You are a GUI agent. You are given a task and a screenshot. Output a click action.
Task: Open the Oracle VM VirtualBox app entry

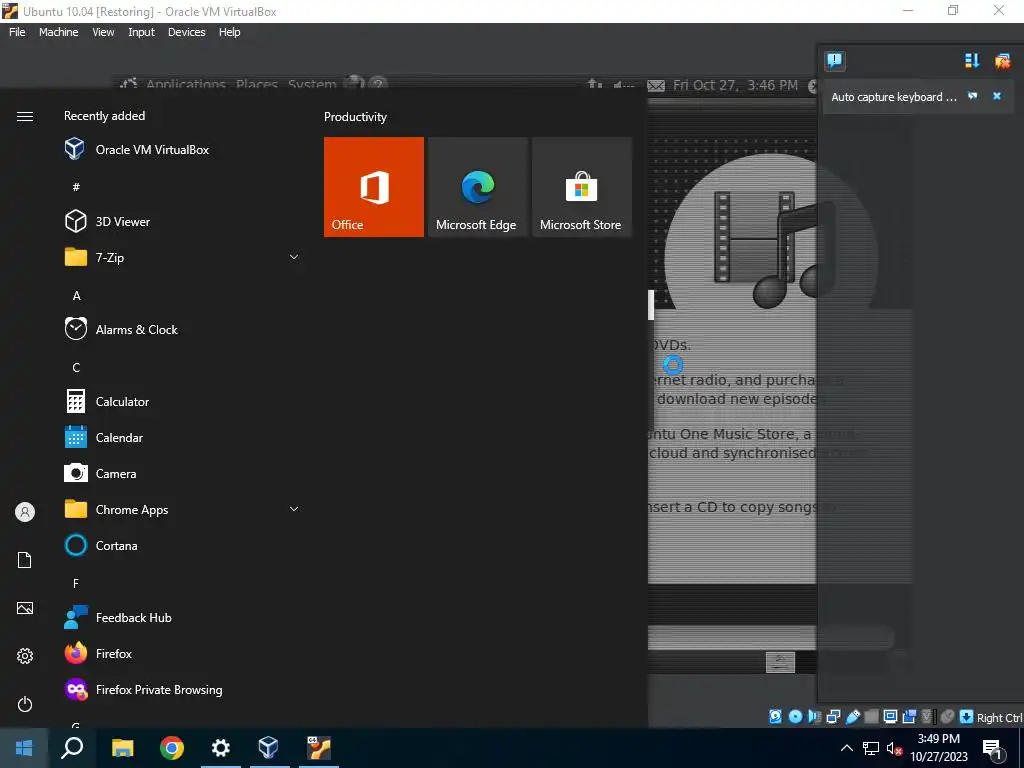(180, 150)
